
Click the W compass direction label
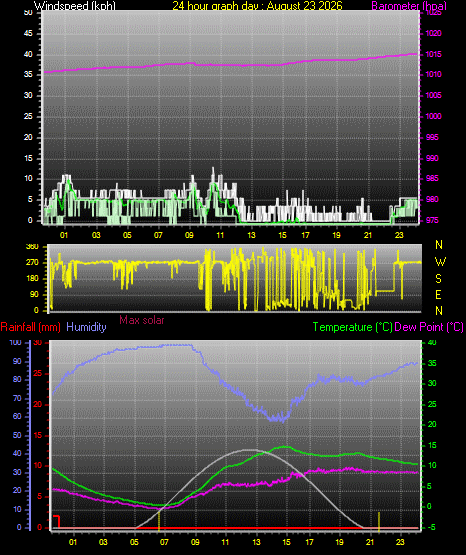pyautogui.click(x=440, y=262)
